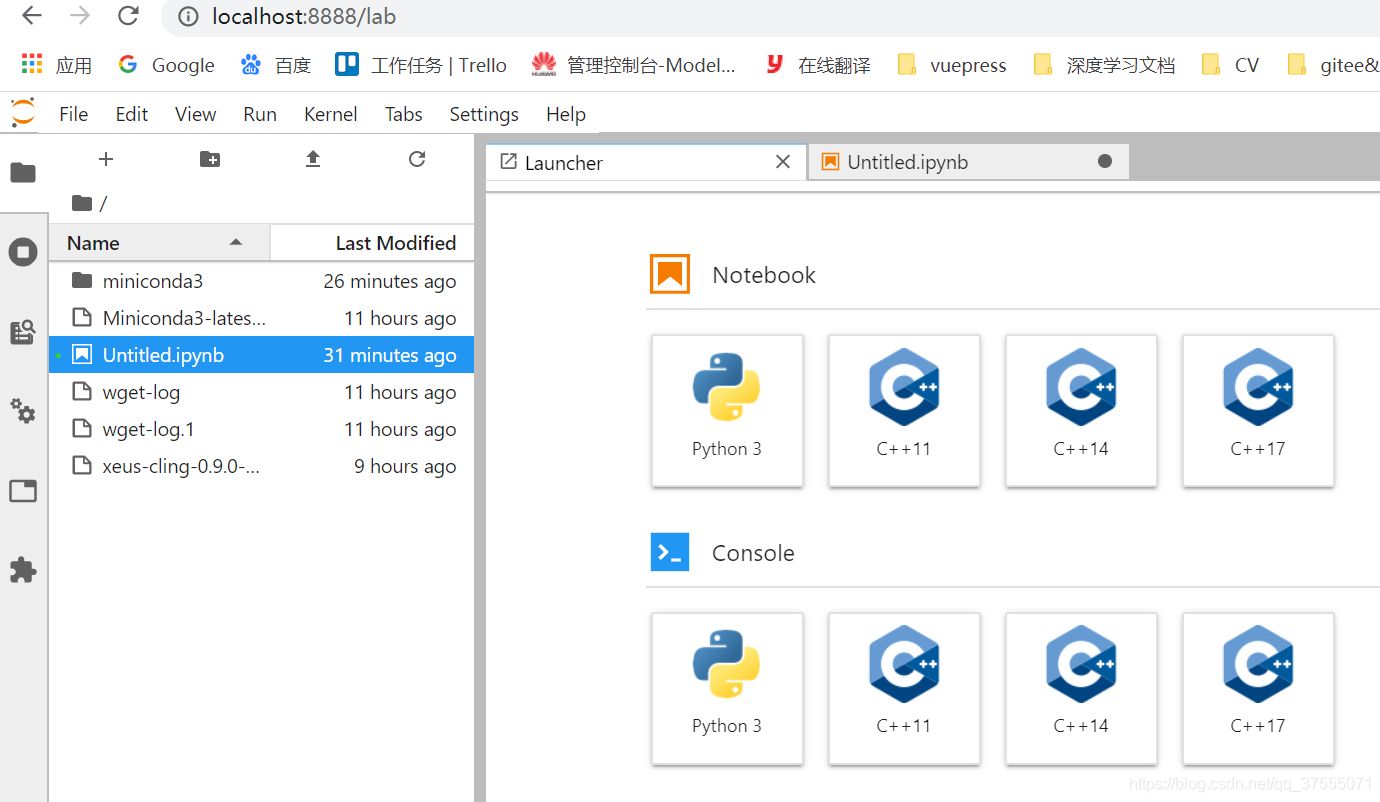Click the Console section heading
The width and height of the screenshot is (1380, 802).
pos(753,553)
